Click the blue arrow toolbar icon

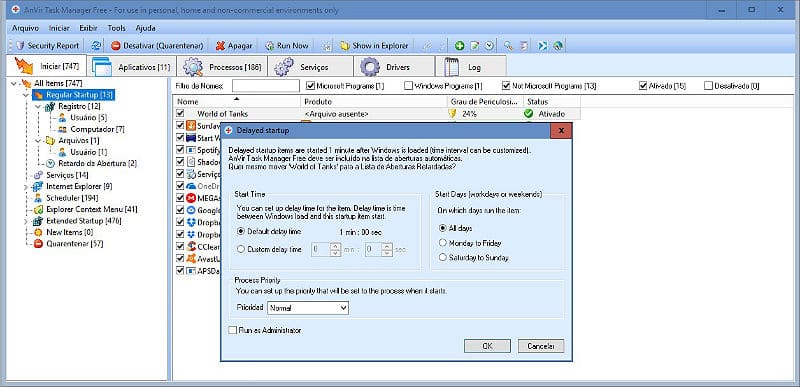[543, 45]
